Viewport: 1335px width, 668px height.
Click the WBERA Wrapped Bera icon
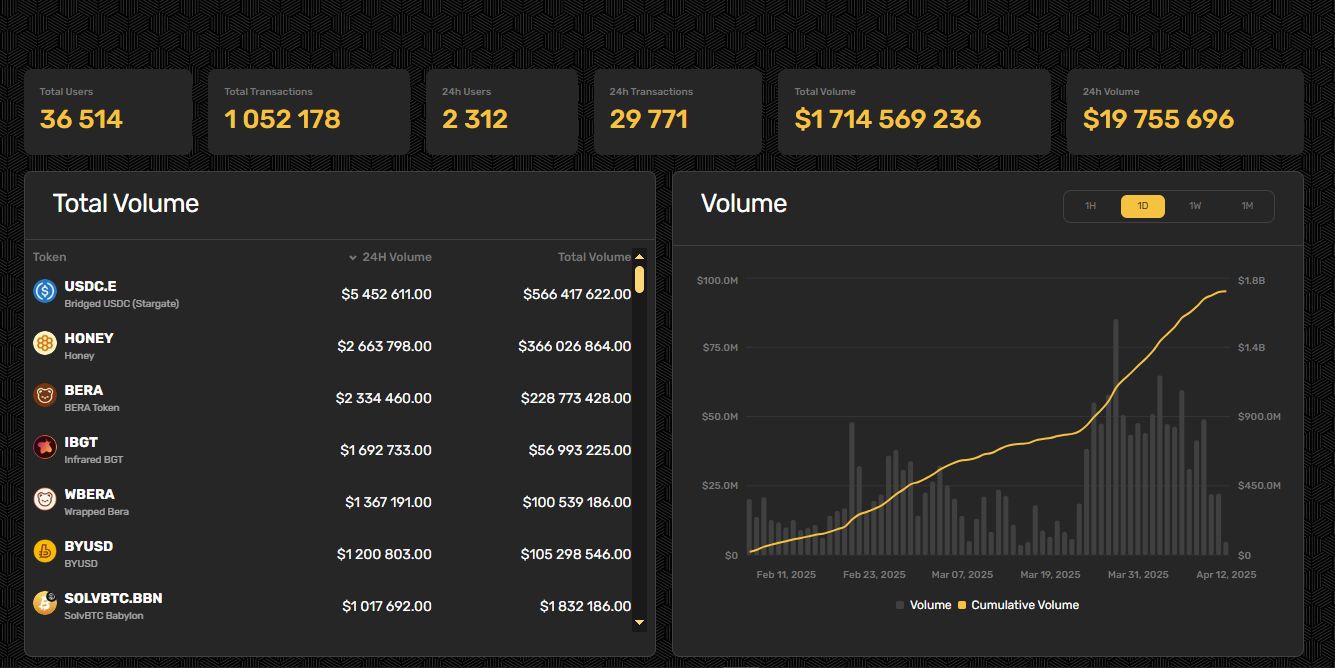click(x=45, y=499)
